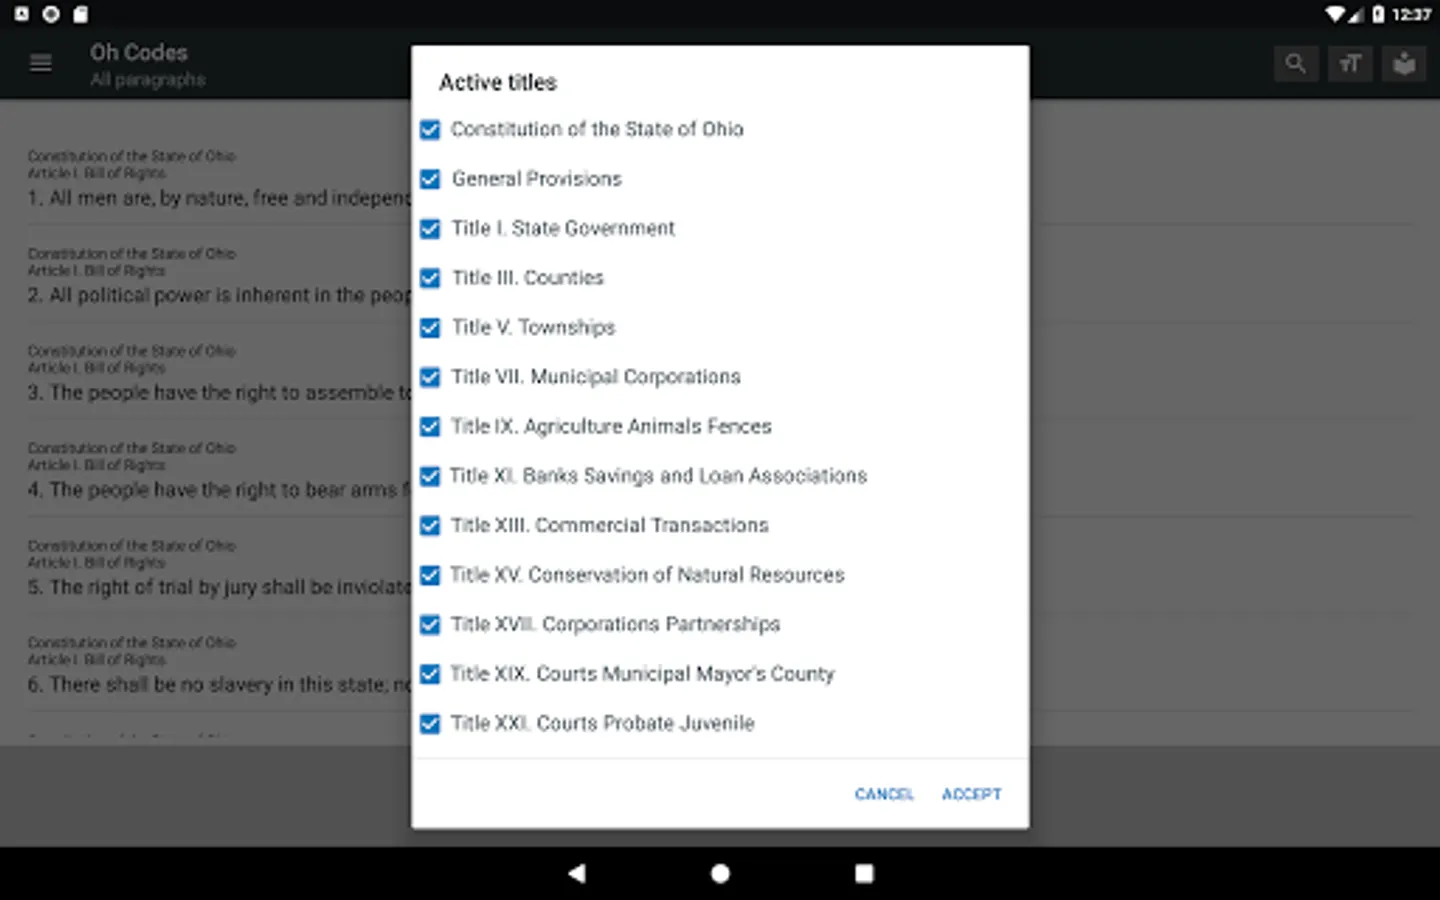Uncheck Constitution of the State of Ohio
The image size is (1440, 900).
pyautogui.click(x=430, y=130)
